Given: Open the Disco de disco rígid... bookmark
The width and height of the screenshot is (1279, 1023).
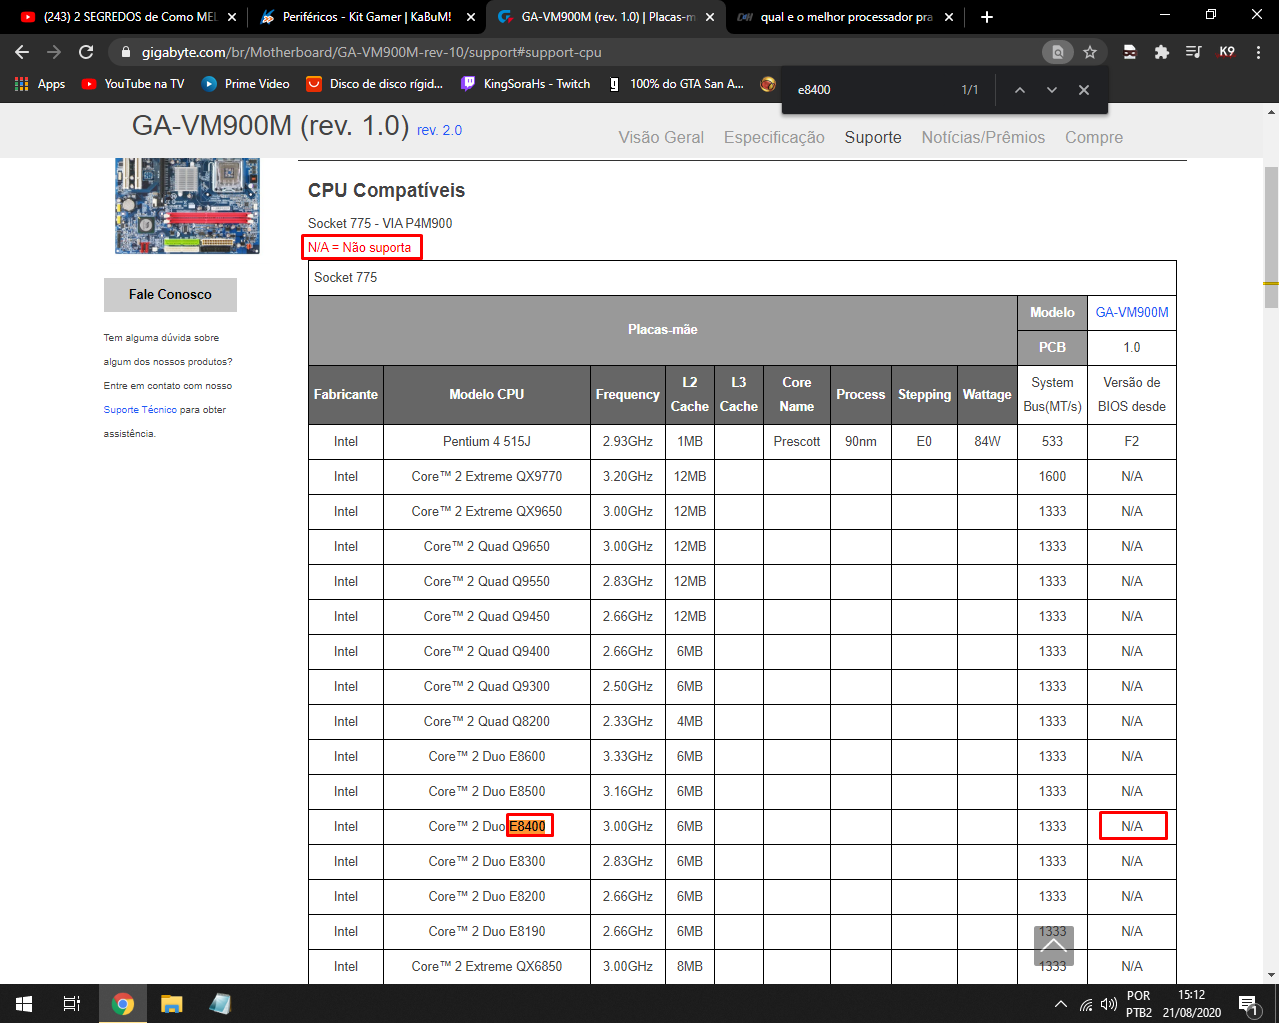Looking at the screenshot, I should tap(375, 84).
